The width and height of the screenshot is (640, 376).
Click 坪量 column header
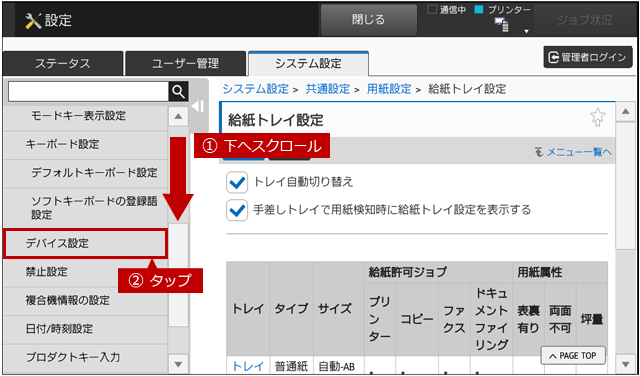pyautogui.click(x=592, y=318)
